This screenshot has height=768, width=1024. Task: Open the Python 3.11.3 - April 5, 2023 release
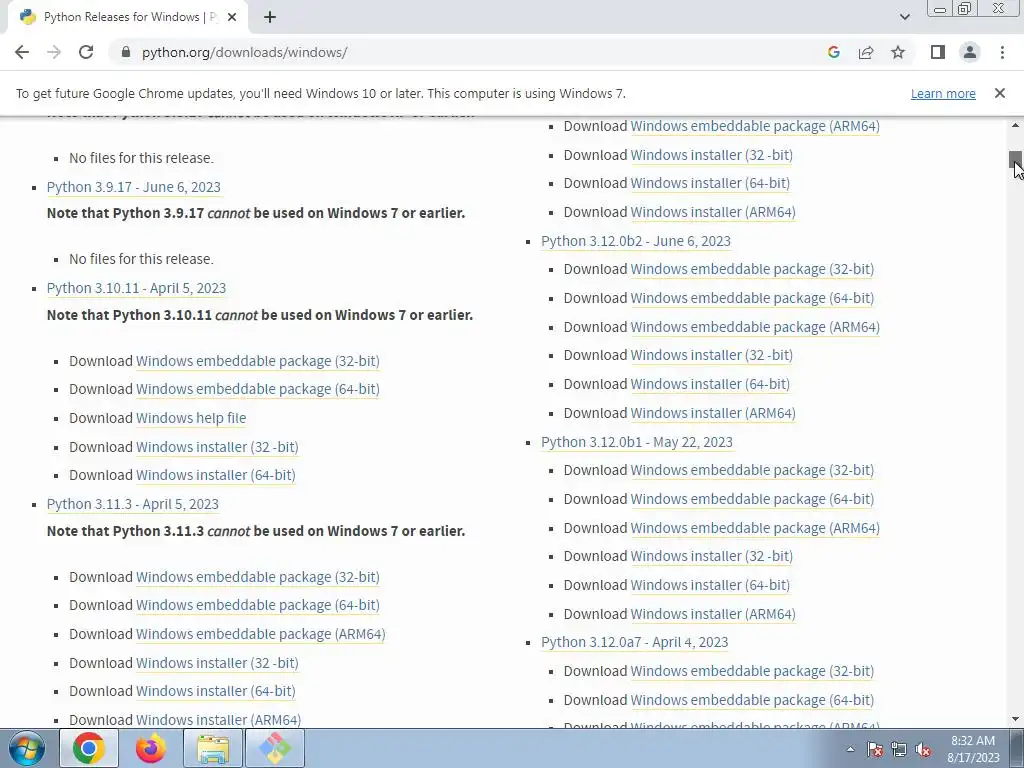(133, 504)
